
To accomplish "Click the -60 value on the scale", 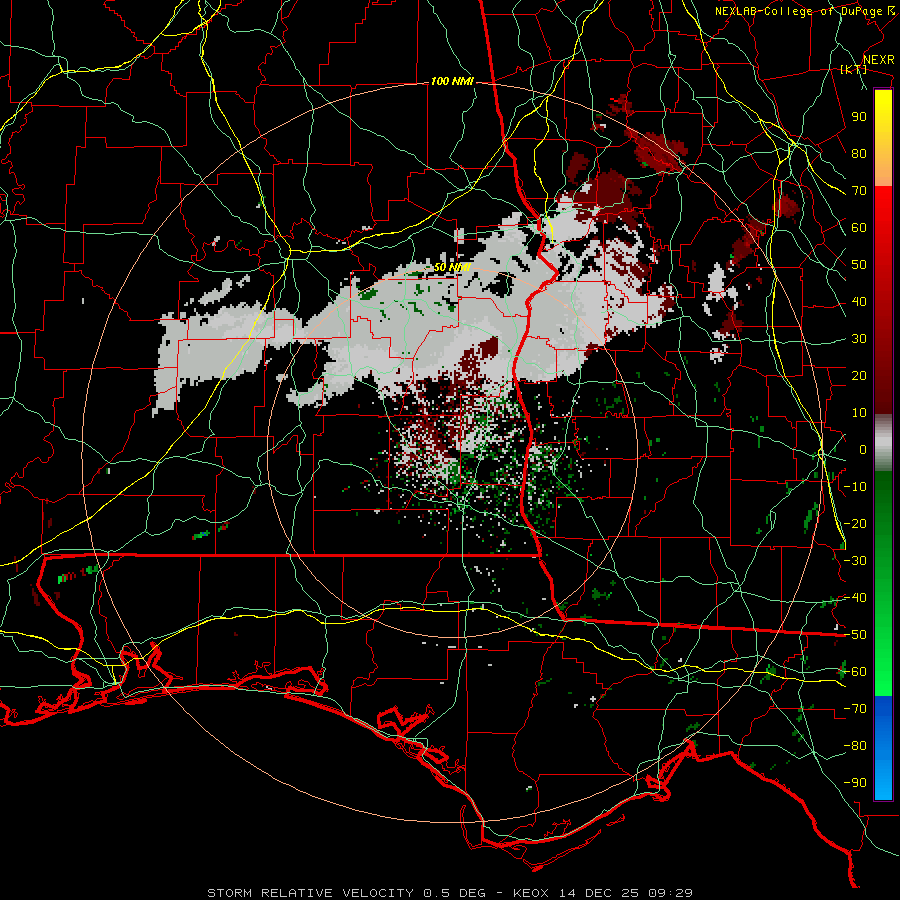I will pos(855,672).
